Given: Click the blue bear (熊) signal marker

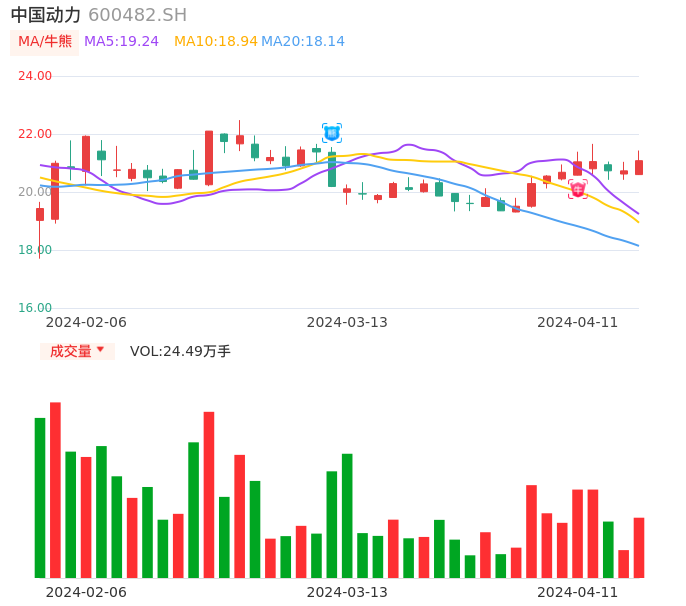Looking at the screenshot, I should coord(332,133).
